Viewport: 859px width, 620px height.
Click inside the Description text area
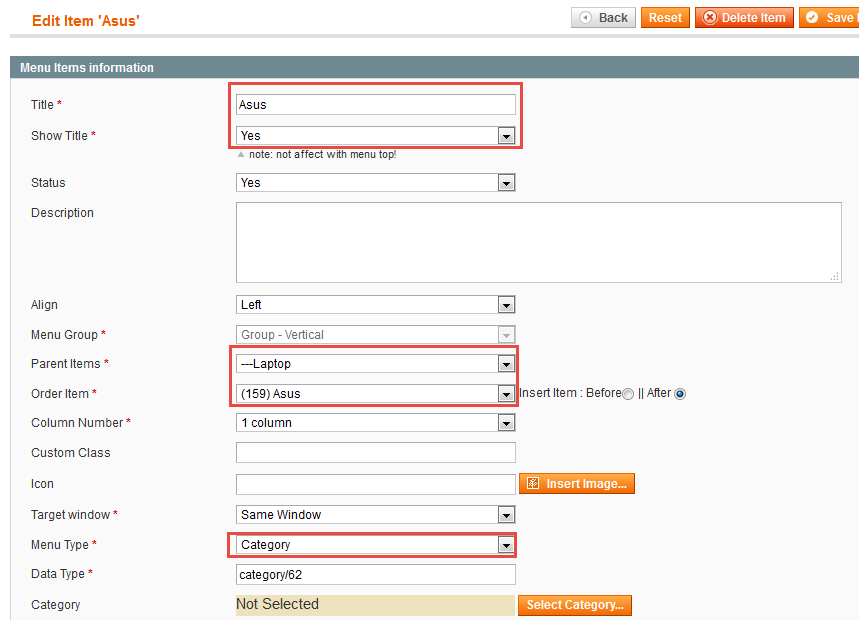[539, 243]
